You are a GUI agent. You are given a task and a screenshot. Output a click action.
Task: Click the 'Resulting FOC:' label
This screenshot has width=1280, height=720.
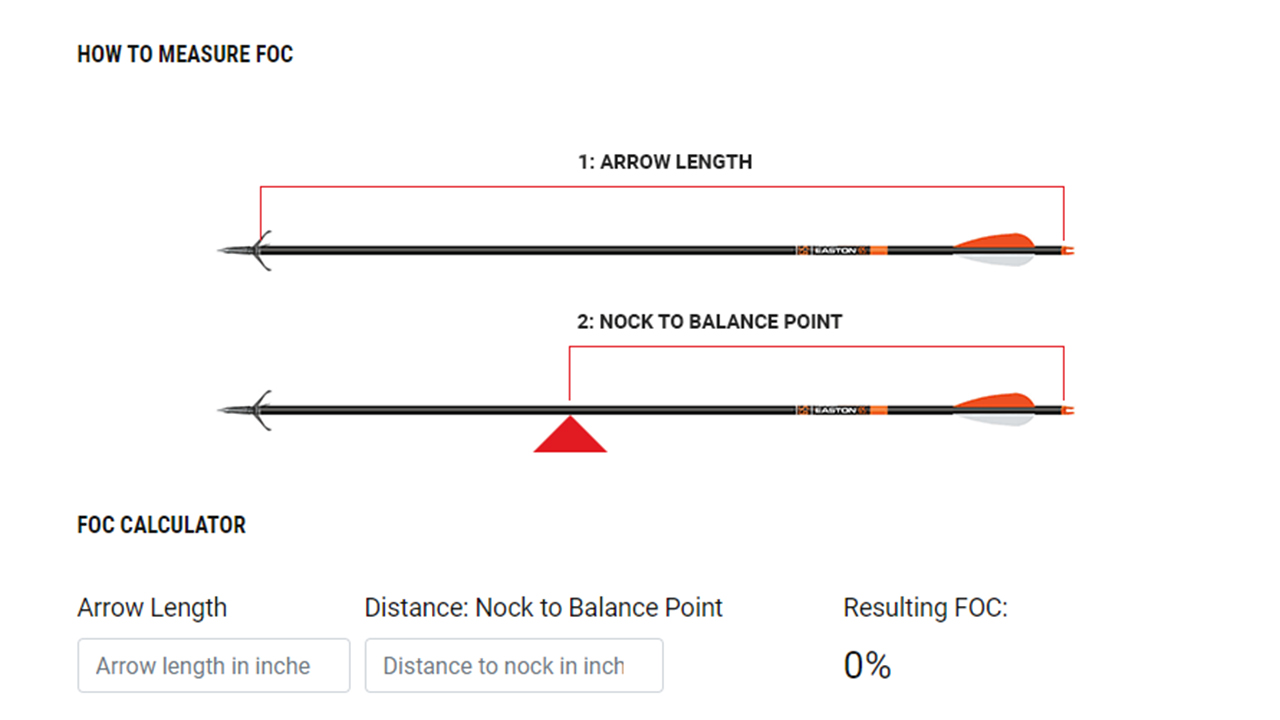(925, 607)
